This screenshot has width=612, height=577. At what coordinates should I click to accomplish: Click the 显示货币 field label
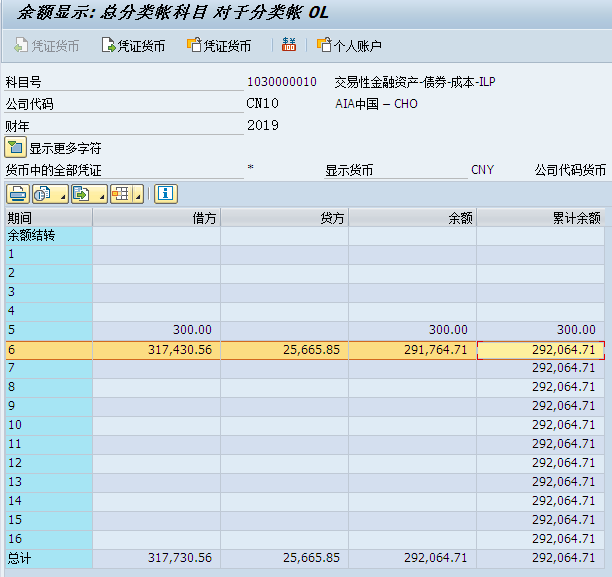[349, 170]
